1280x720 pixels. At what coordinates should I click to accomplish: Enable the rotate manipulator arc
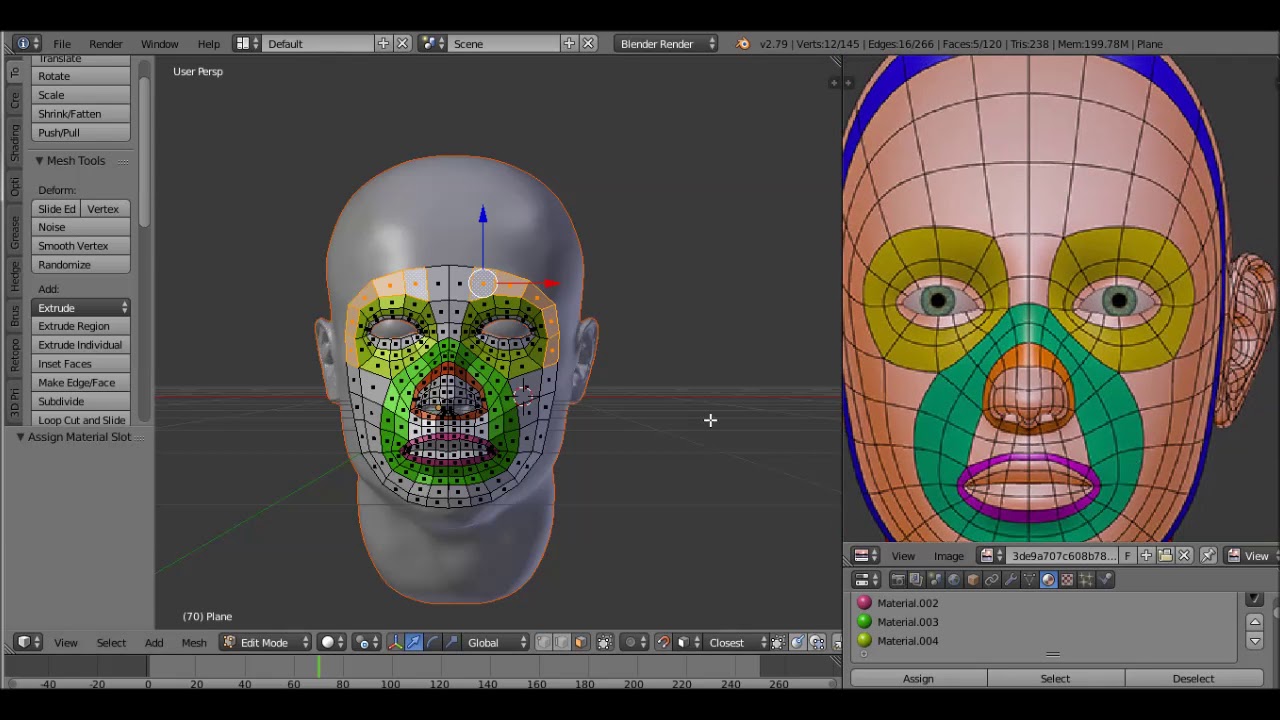pos(433,643)
